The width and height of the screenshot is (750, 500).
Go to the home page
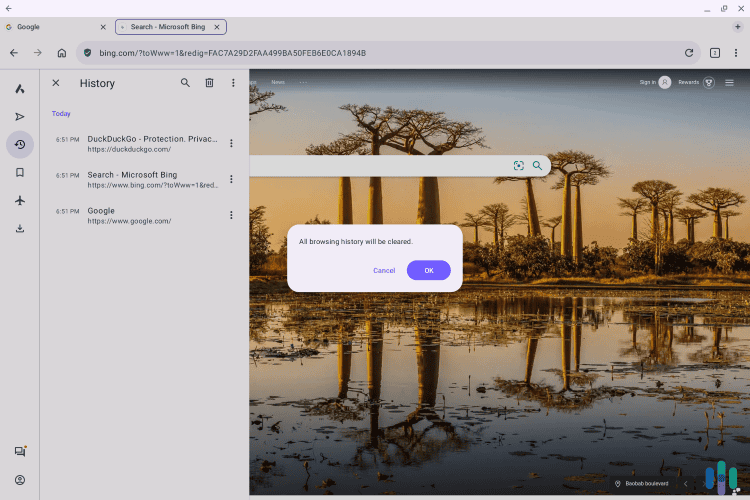point(62,53)
